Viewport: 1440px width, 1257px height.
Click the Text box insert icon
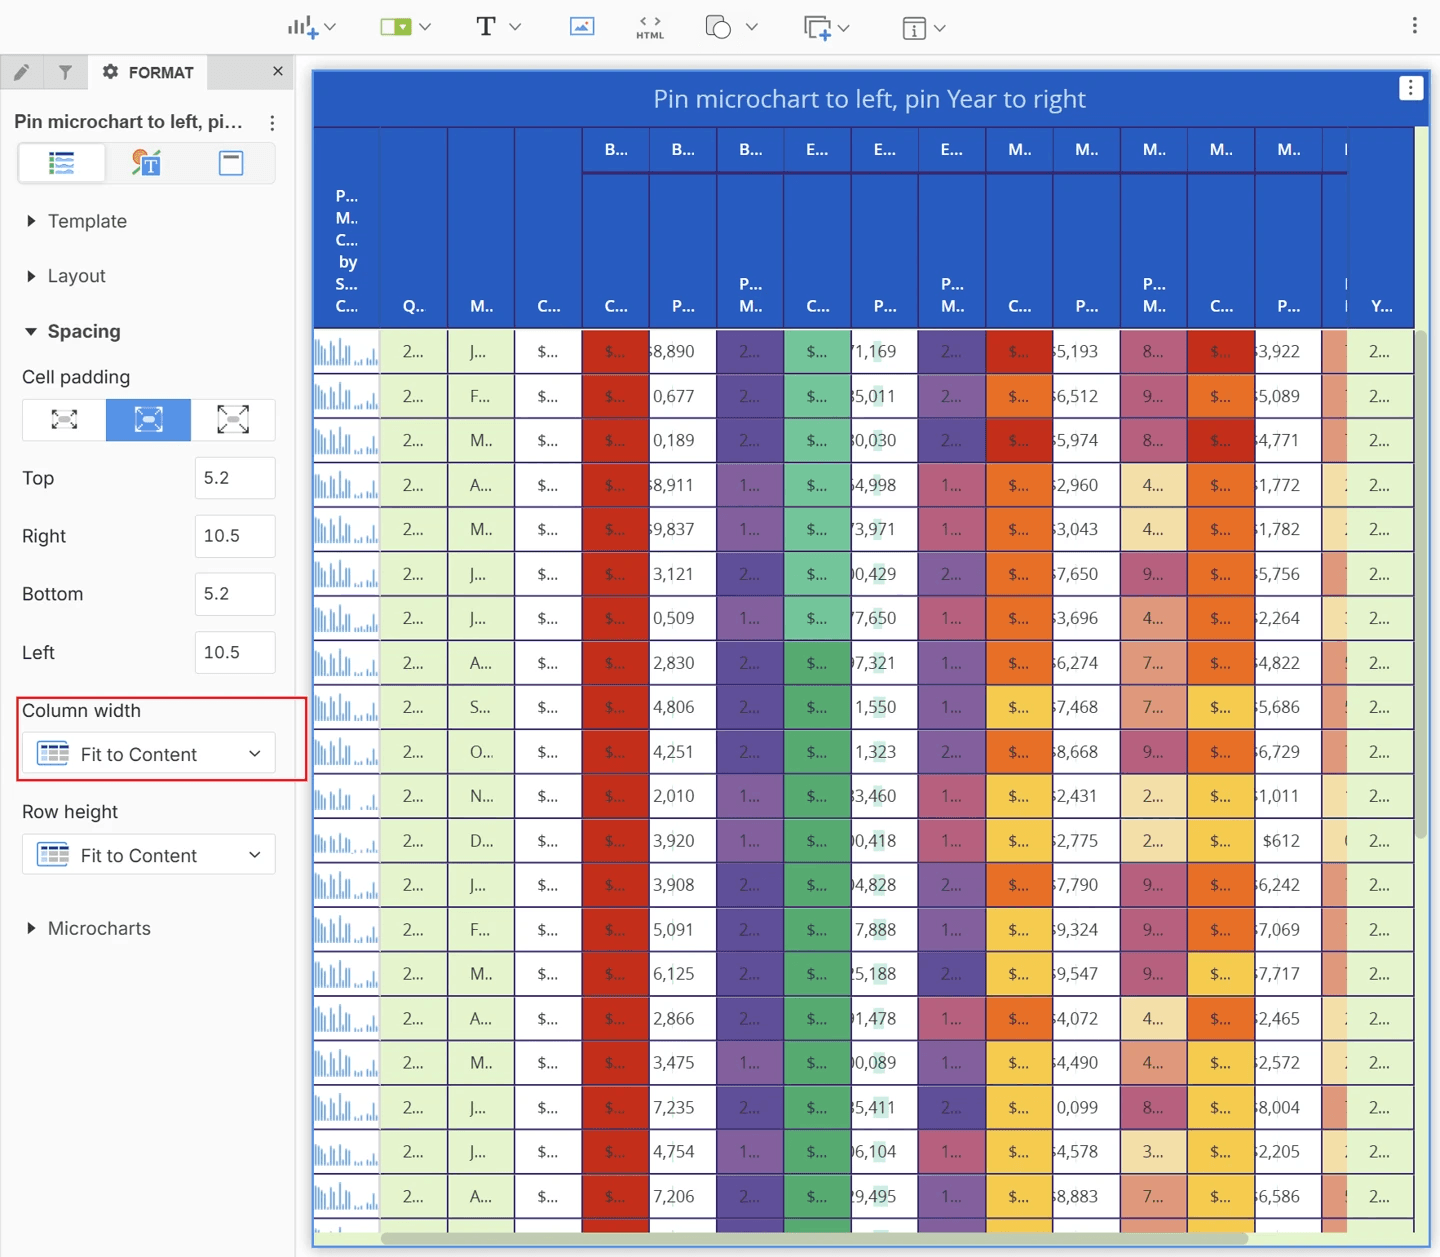pyautogui.click(x=486, y=27)
